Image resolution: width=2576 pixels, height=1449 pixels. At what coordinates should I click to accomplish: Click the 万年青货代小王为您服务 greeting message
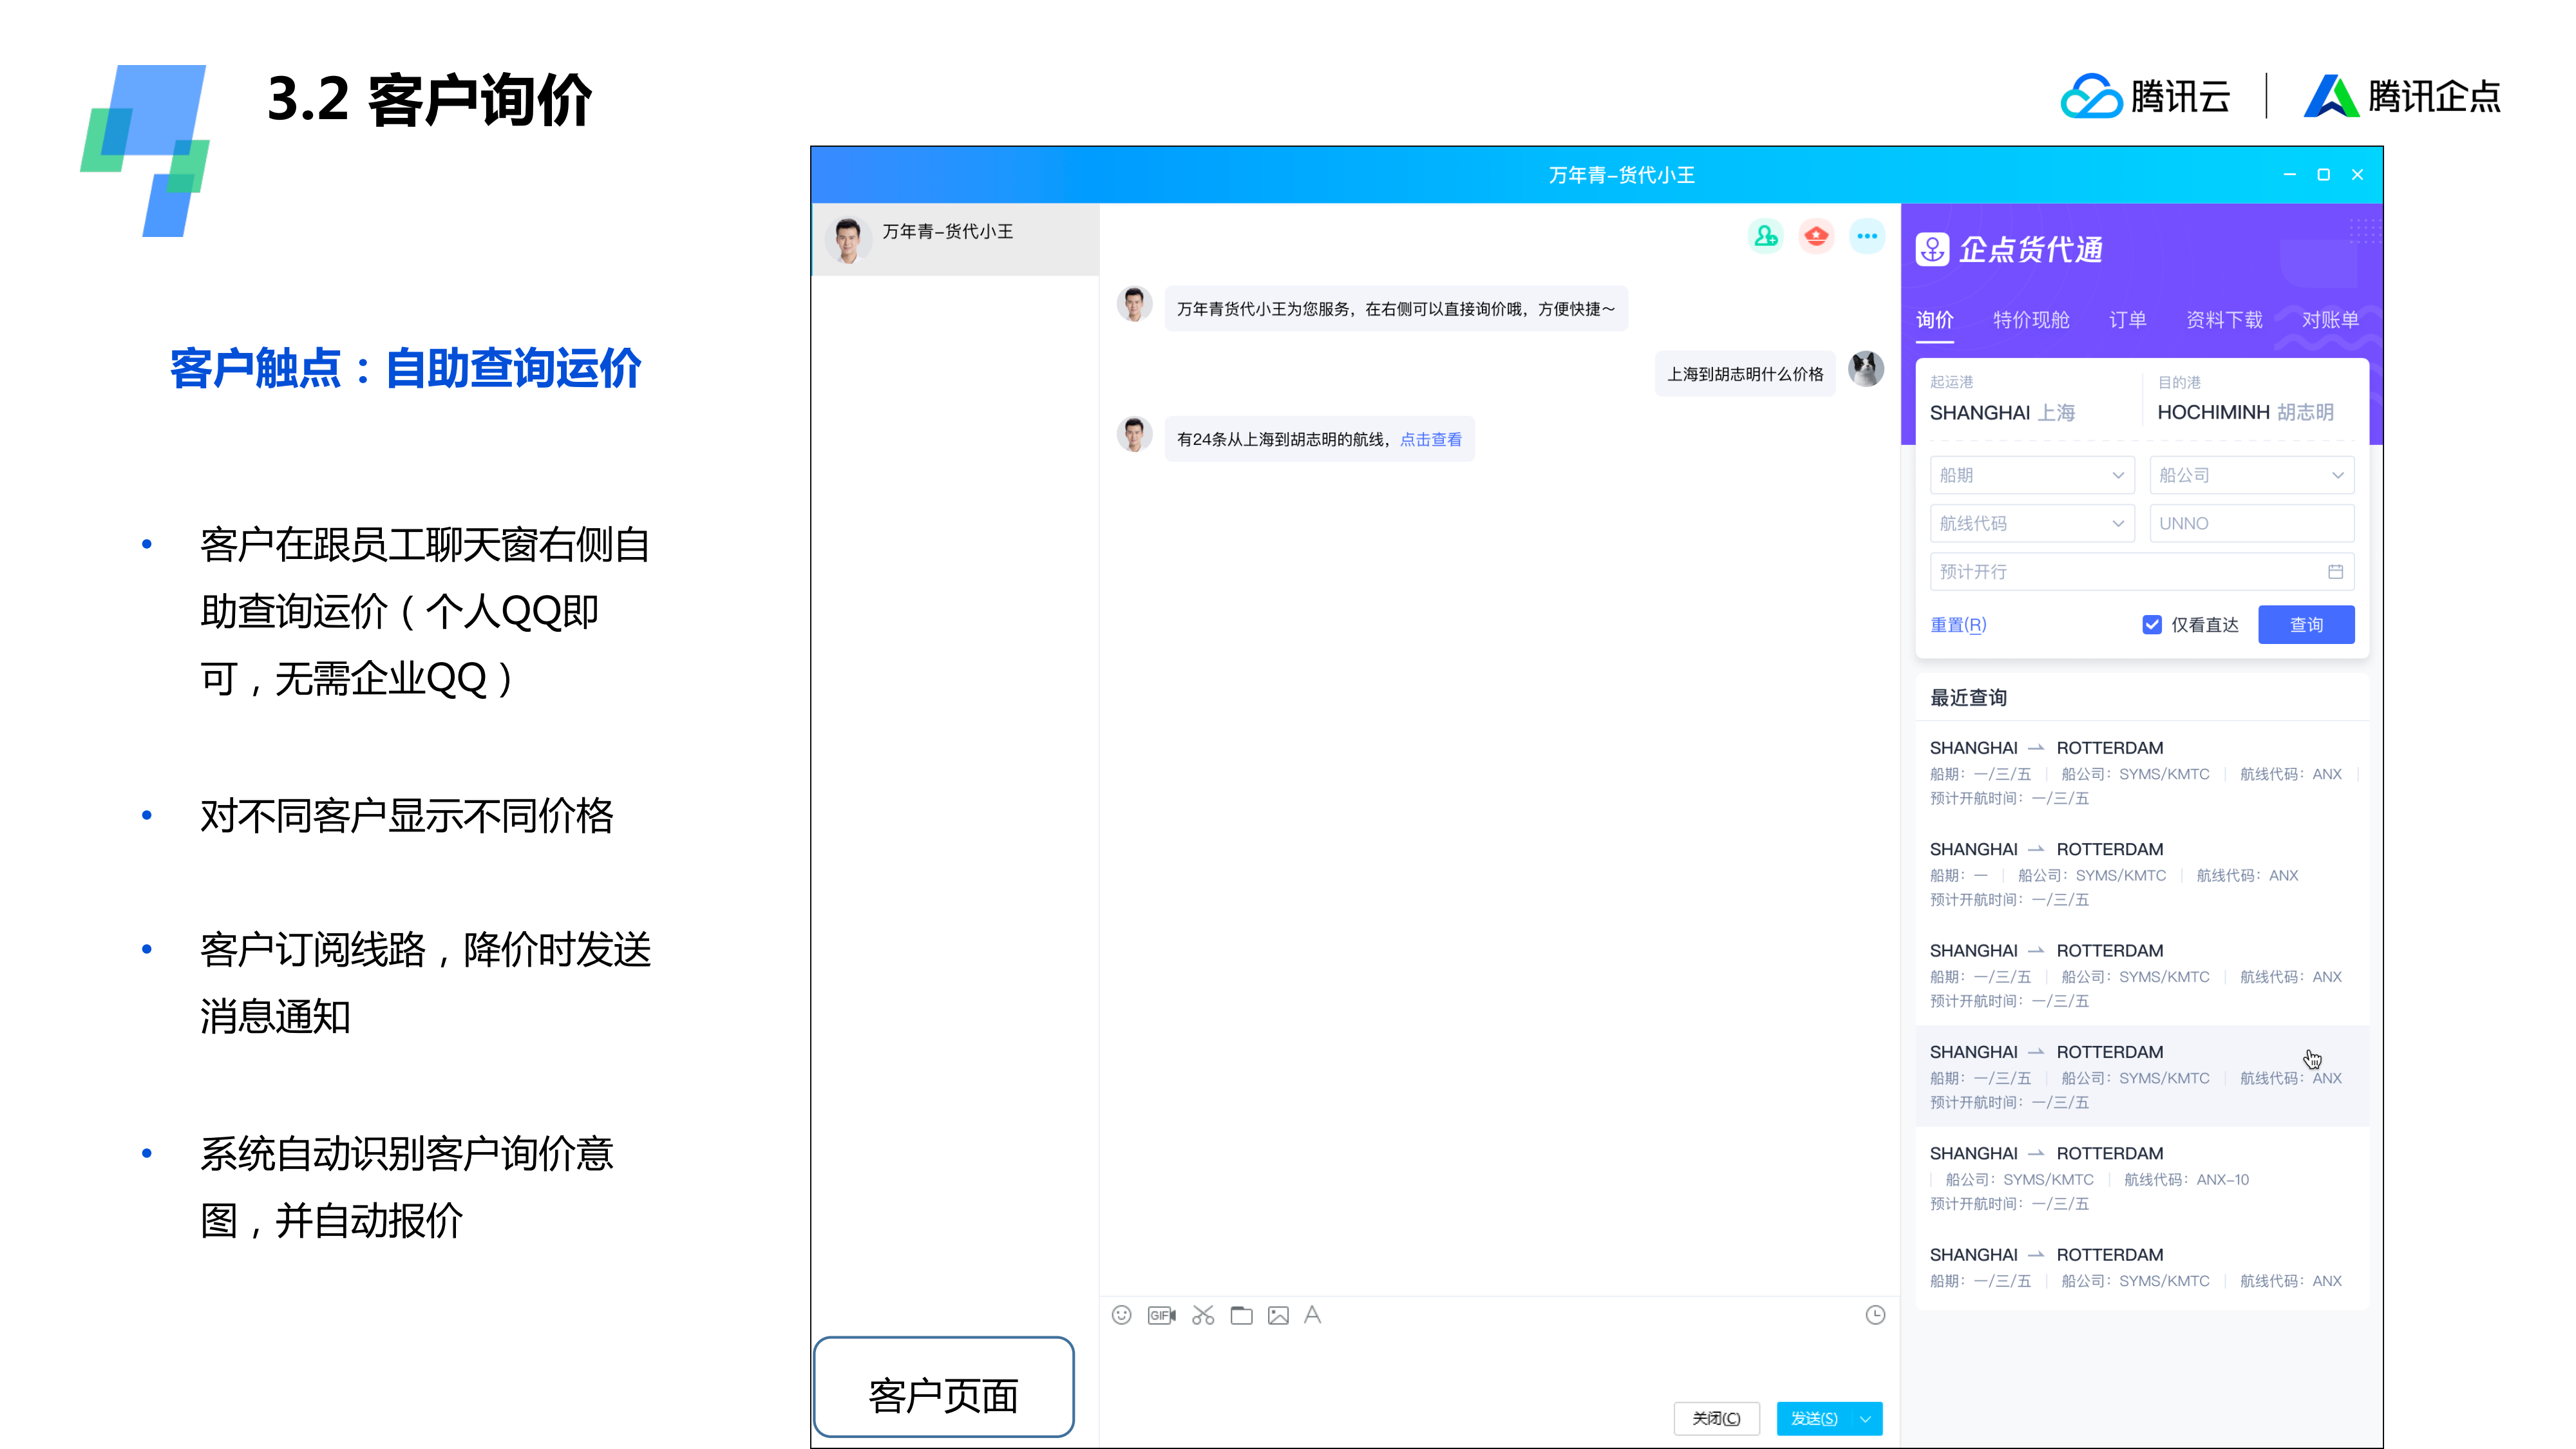click(1396, 309)
